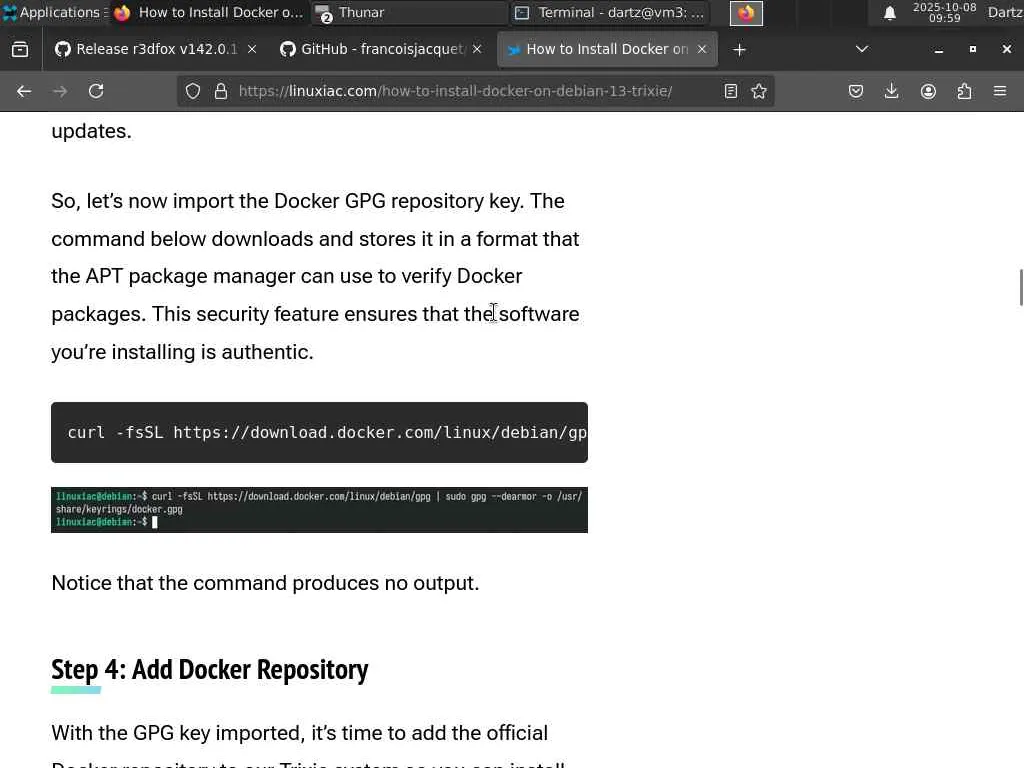The image size is (1024, 768).
Task: Open the Firefox hamburger menu
Action: [x=1000, y=91]
